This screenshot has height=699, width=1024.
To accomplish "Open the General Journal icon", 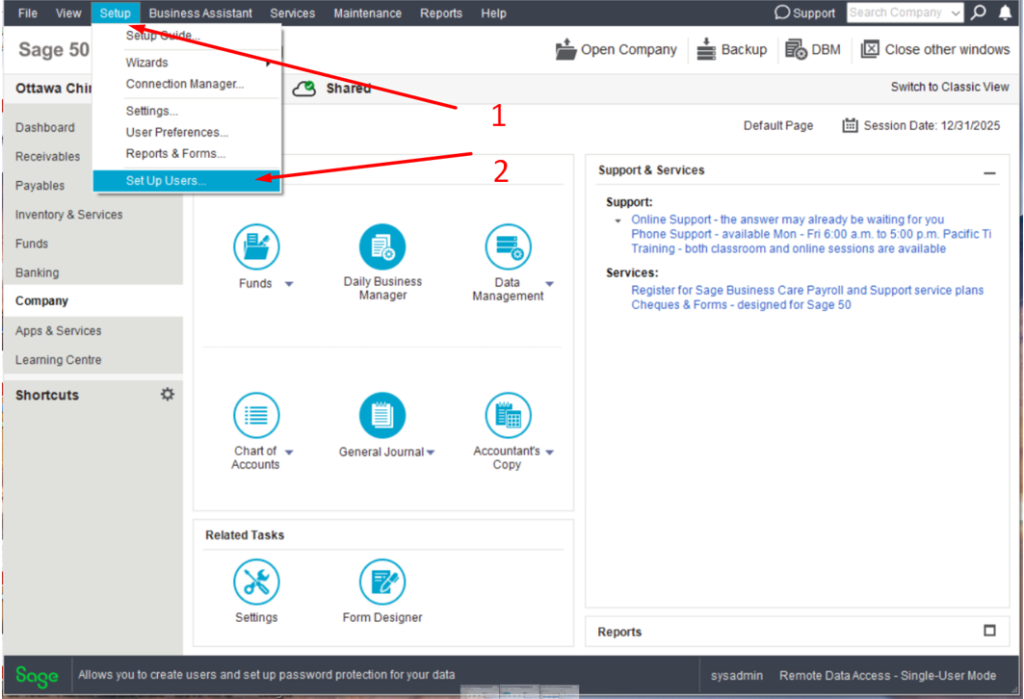I will 382,415.
